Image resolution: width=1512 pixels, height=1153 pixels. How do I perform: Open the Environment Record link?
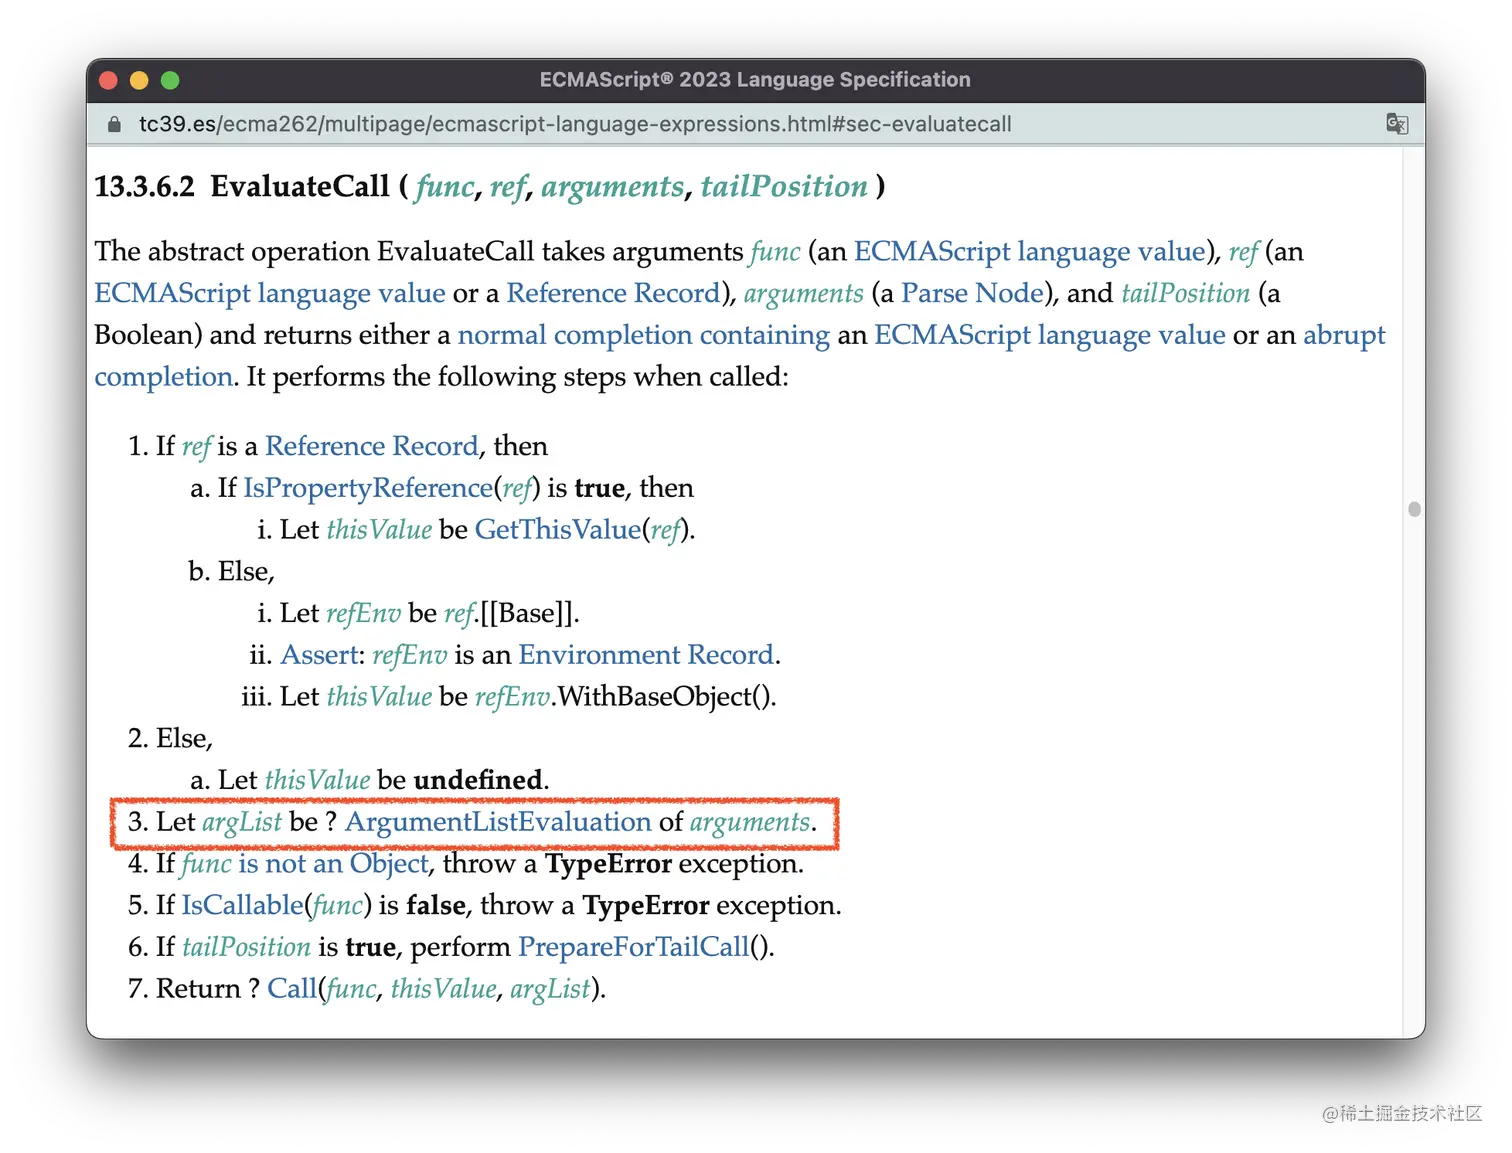(646, 655)
